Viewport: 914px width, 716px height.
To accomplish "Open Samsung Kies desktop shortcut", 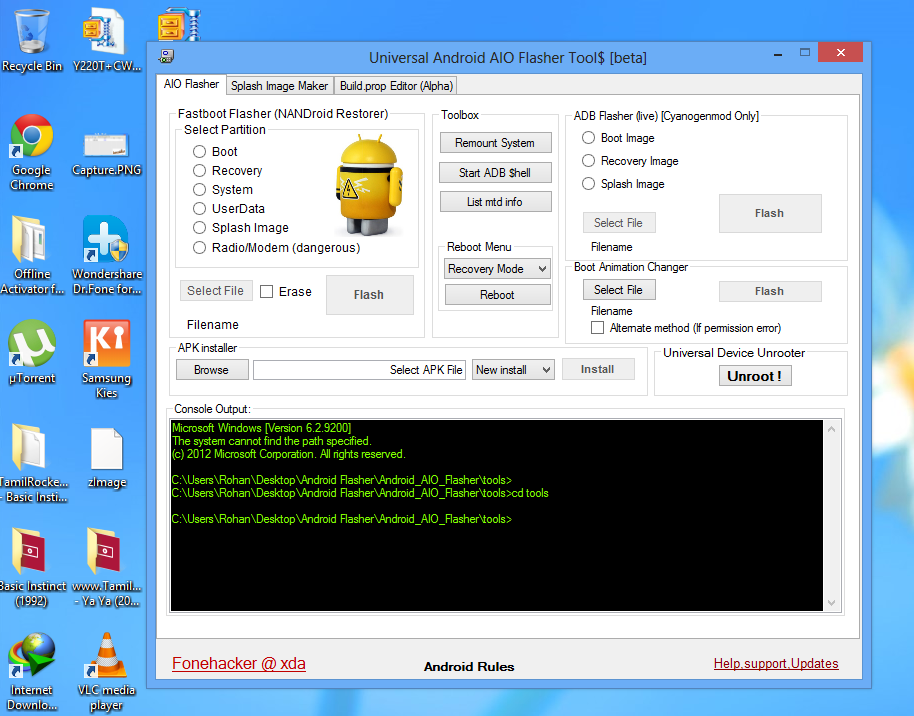I will coord(106,345).
